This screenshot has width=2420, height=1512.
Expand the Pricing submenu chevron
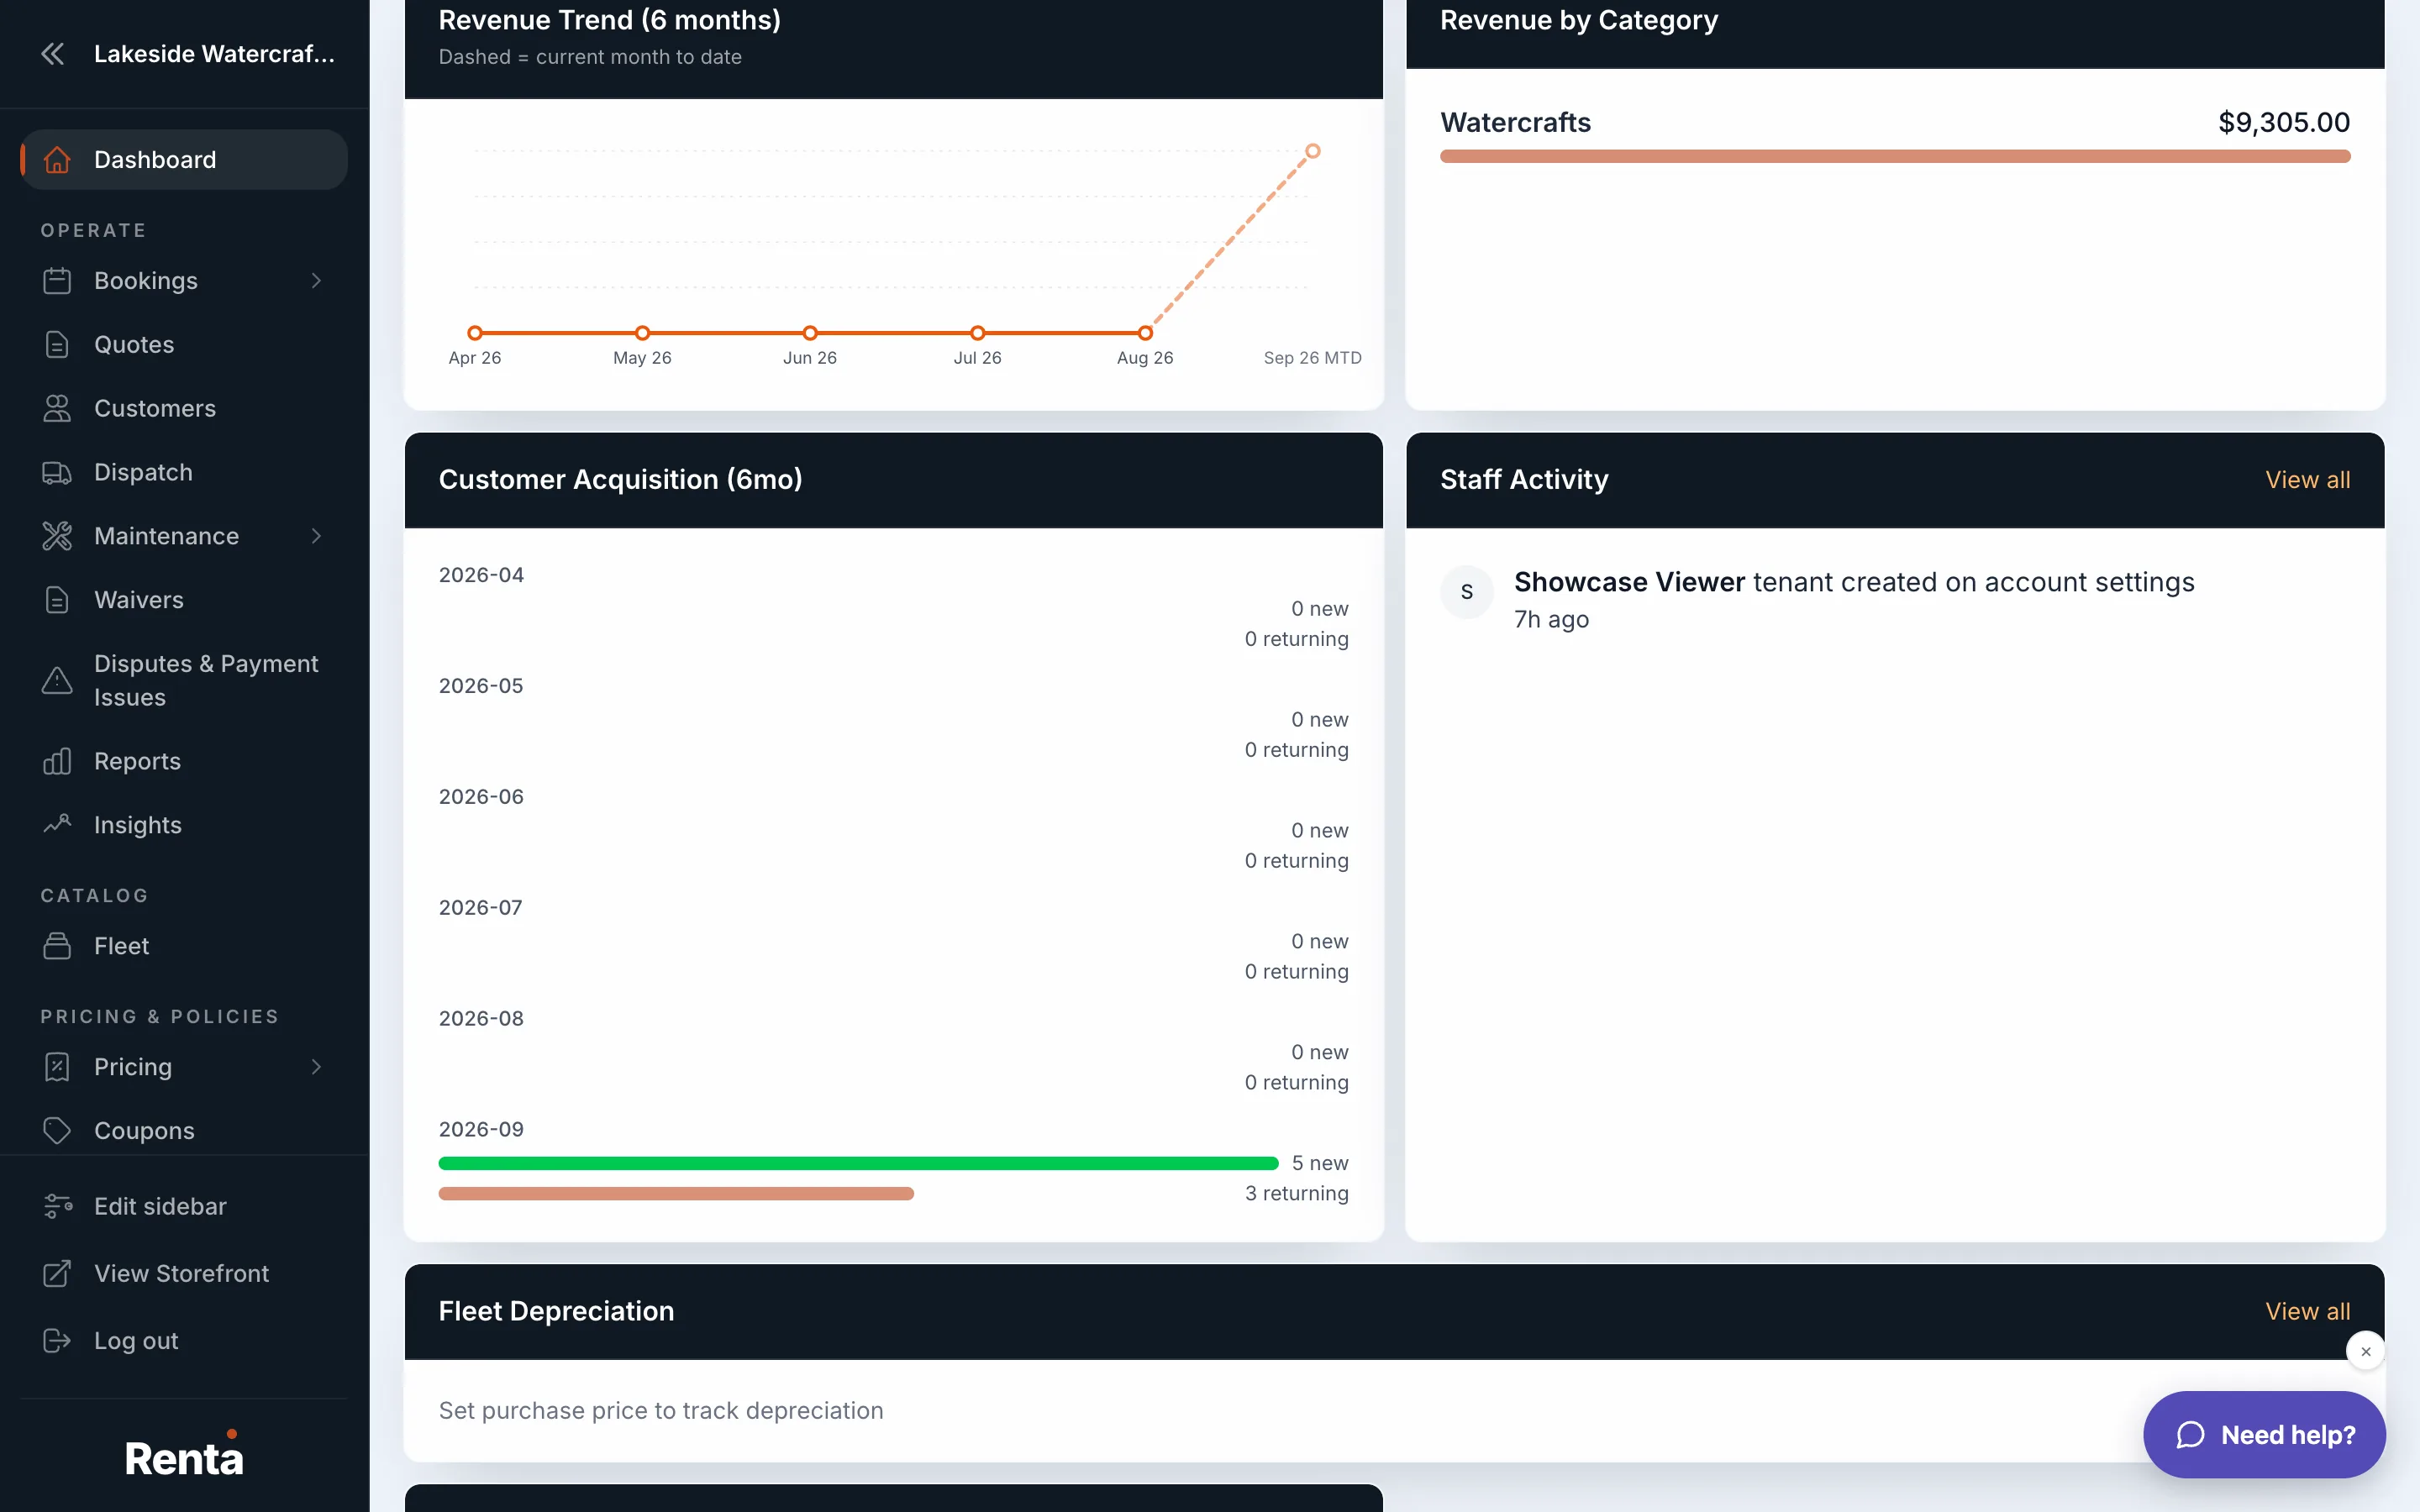(x=316, y=1067)
